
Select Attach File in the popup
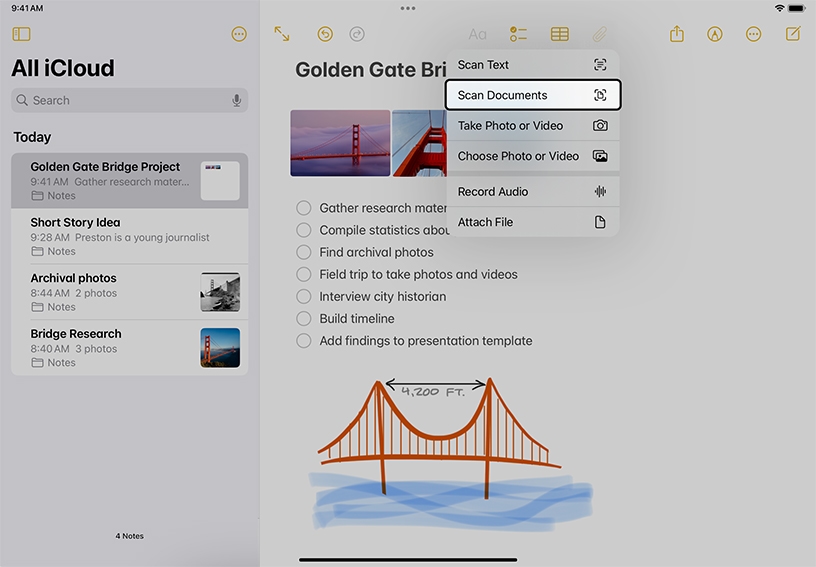click(x=533, y=222)
